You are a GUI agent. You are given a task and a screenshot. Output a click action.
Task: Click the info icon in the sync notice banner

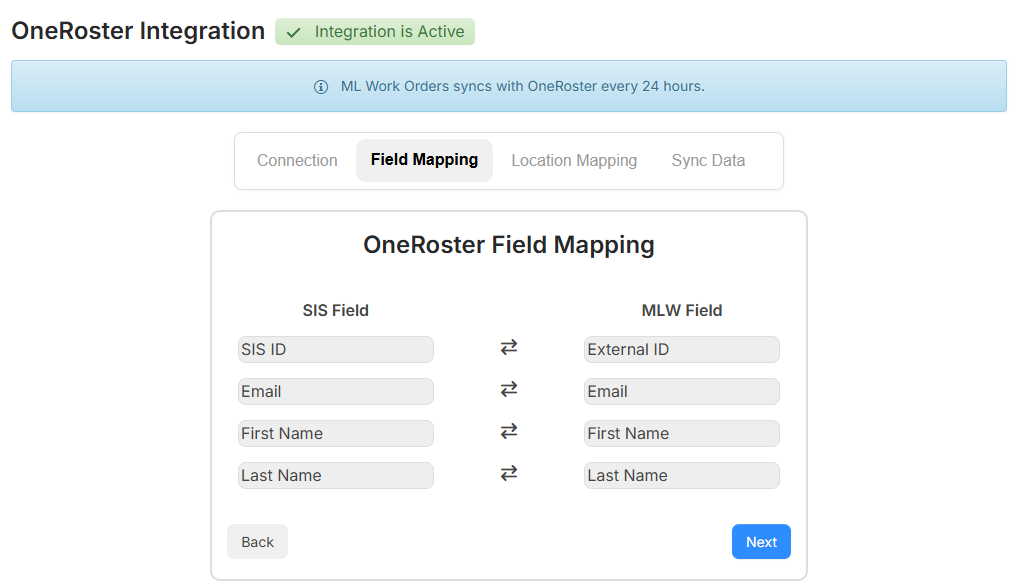point(320,86)
